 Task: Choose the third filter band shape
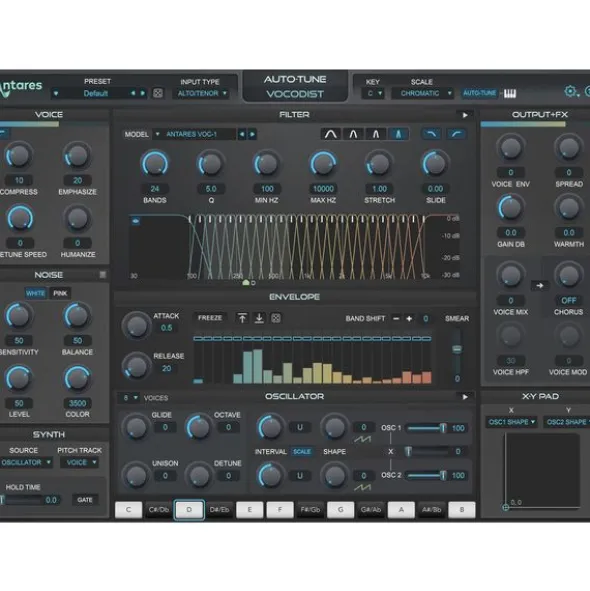tap(376, 134)
